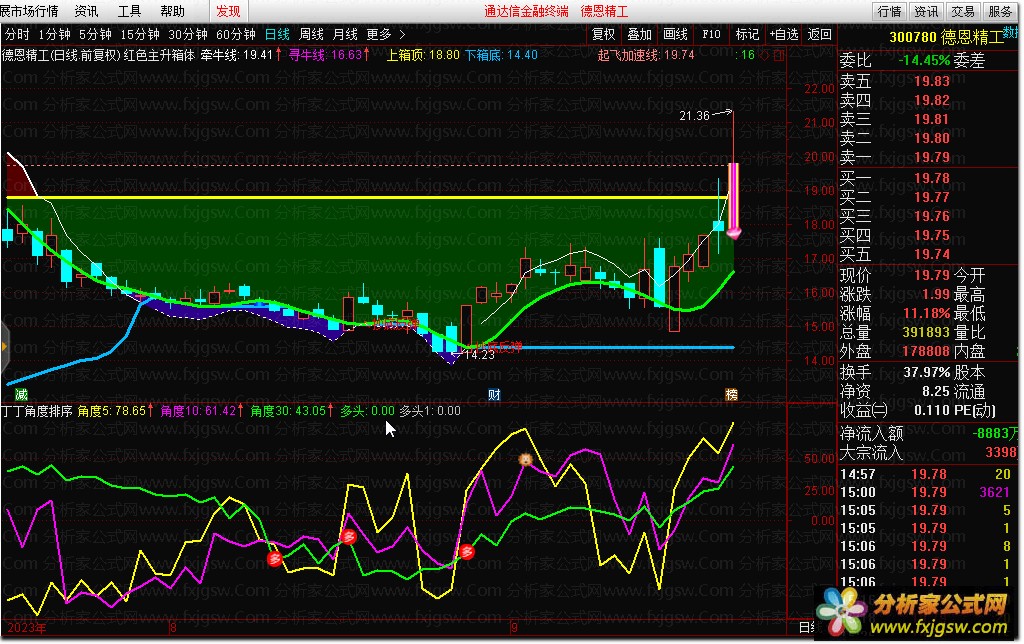Click the 返回 back button
Viewport: 1024px width, 644px height.
[820, 35]
